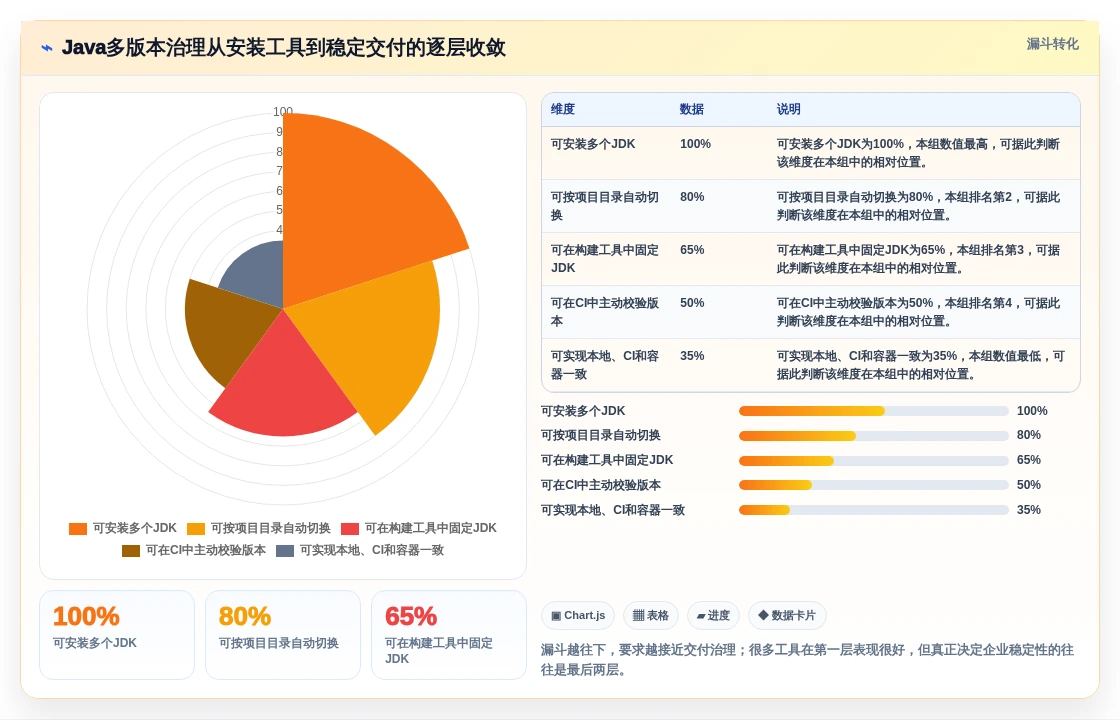This screenshot has height=720, width=1120.
Task: Click the 100% value beside the first progress bar
Action: click(x=1032, y=411)
